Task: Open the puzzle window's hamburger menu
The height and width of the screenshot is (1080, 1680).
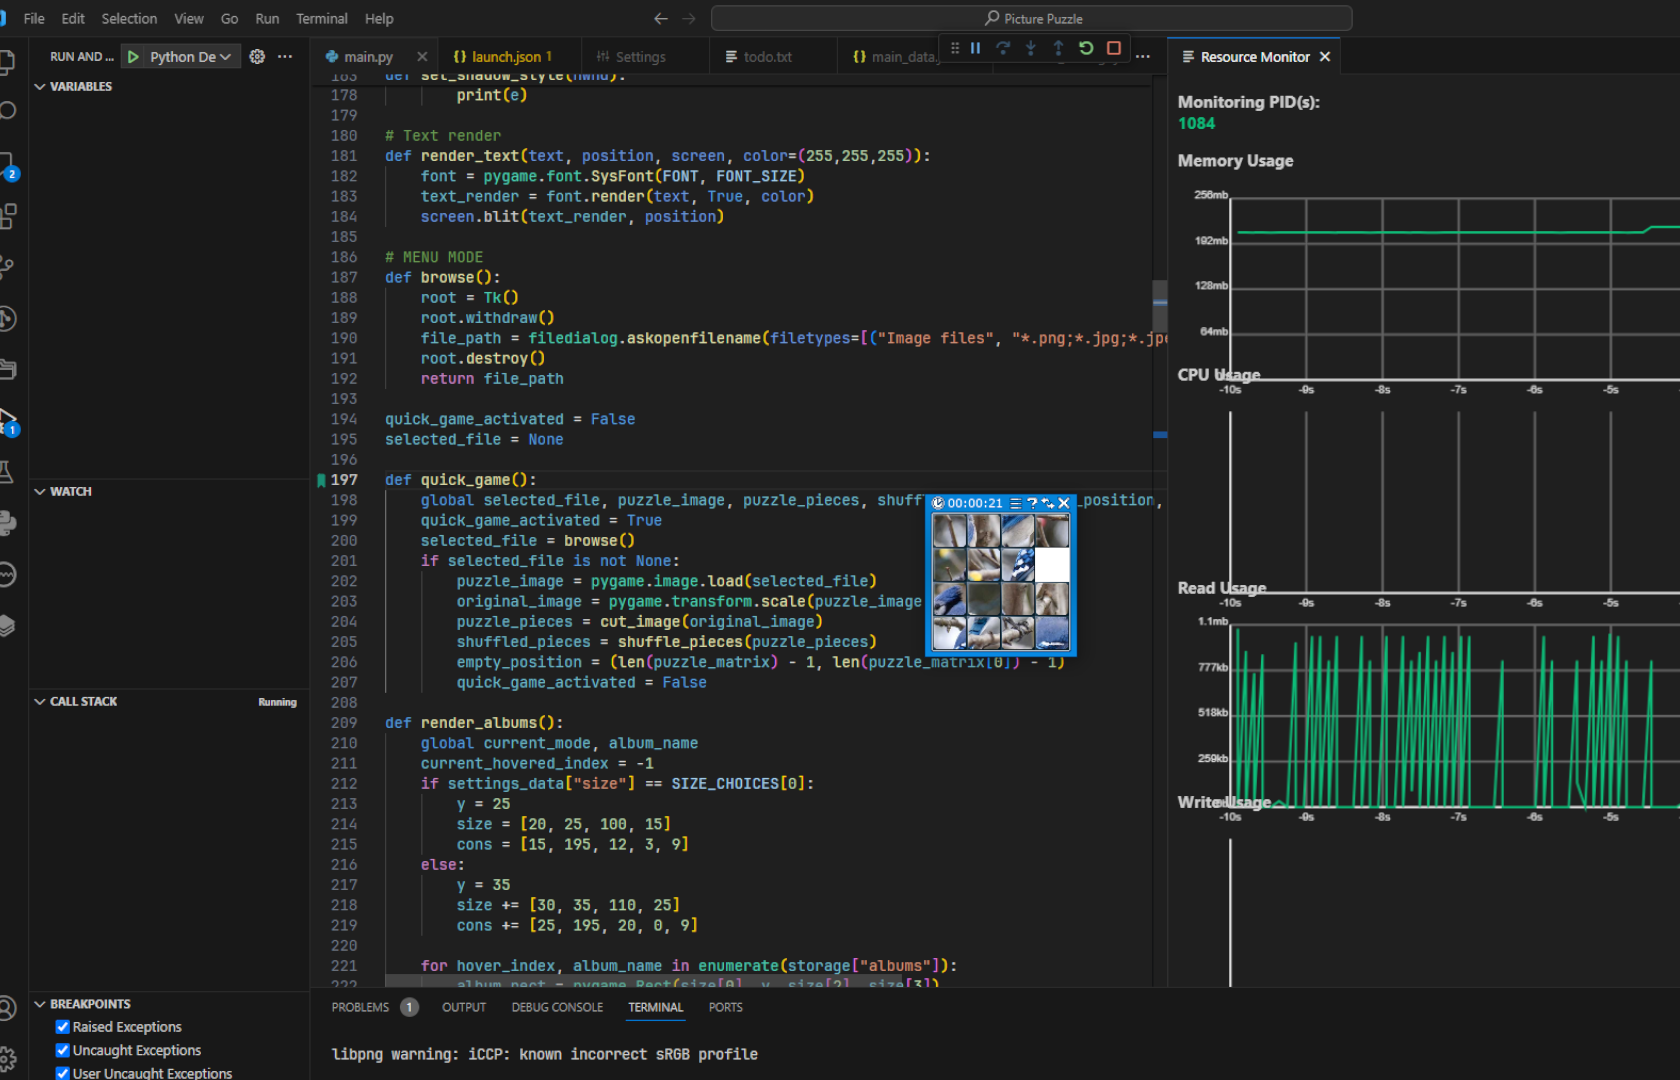Action: pos(1015,503)
